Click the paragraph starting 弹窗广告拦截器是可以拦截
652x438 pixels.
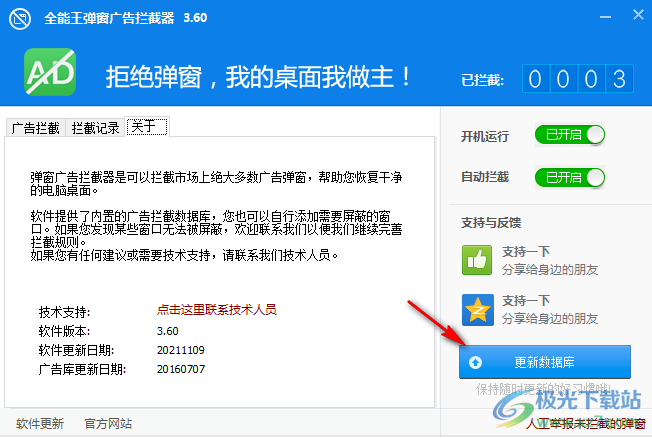[216, 183]
